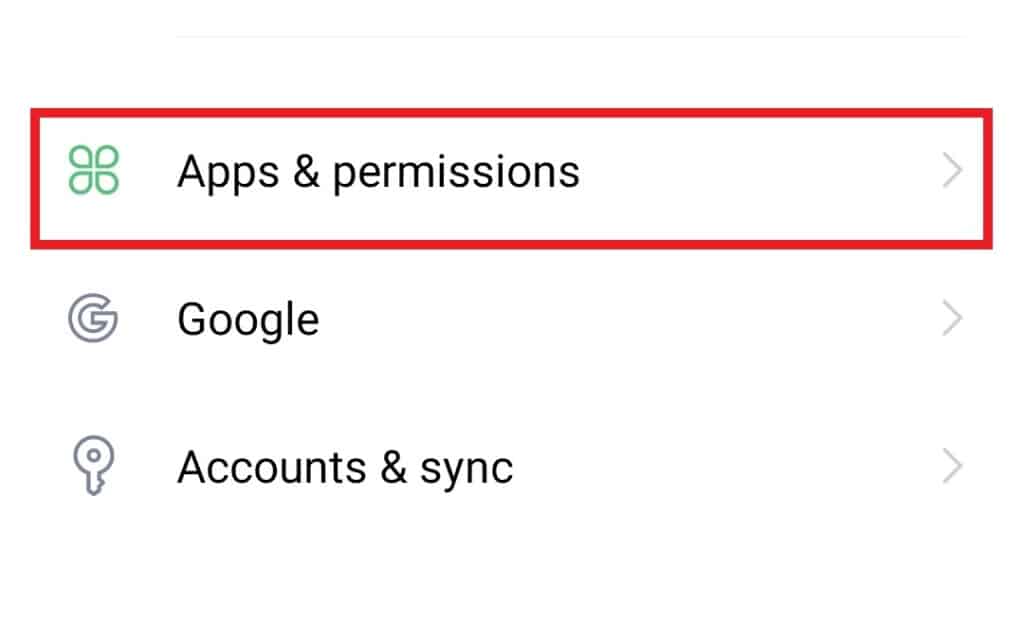
Task: Expand Apps & permissions via its chevron arrow
Action: click(x=952, y=170)
